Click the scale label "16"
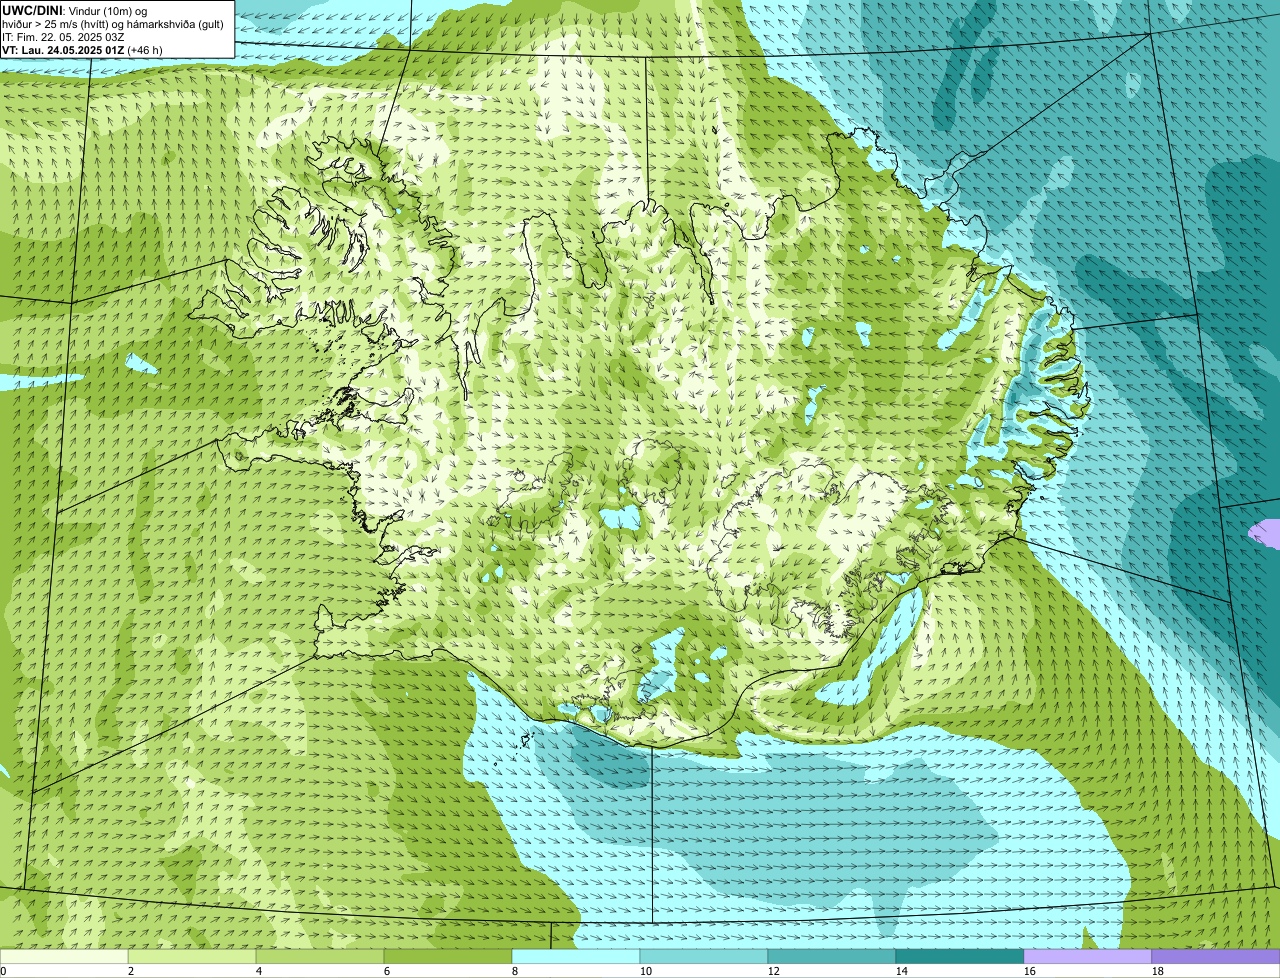This screenshot has height=978, width=1280. 1030,971
